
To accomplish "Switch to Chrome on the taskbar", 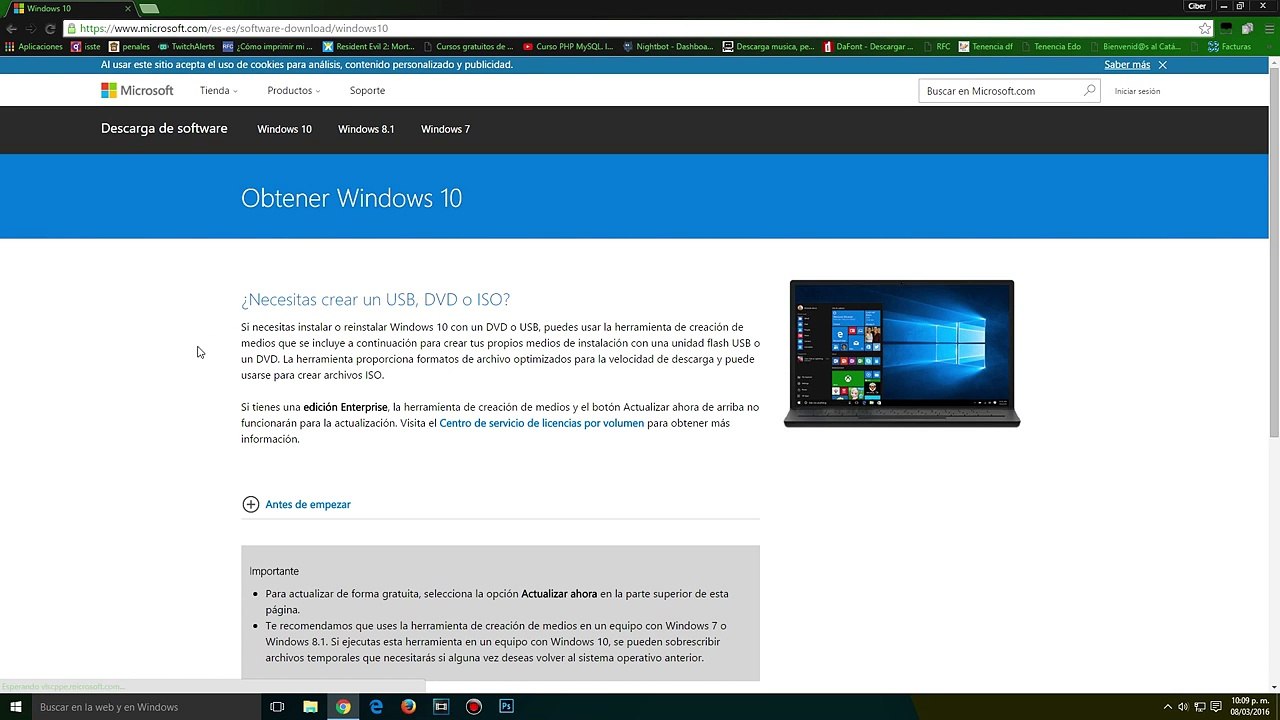I will tap(343, 707).
